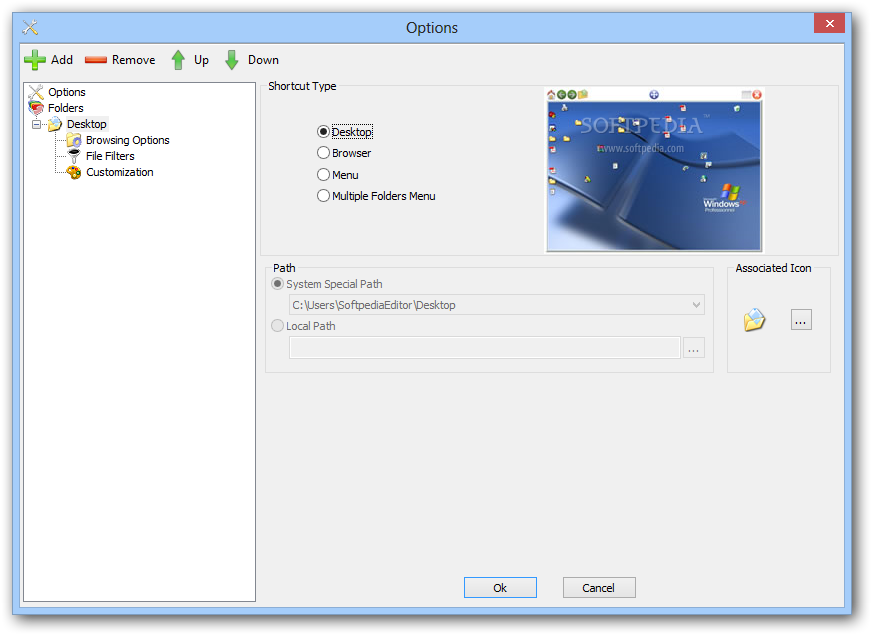Select System Special Path radio button

tap(278, 284)
